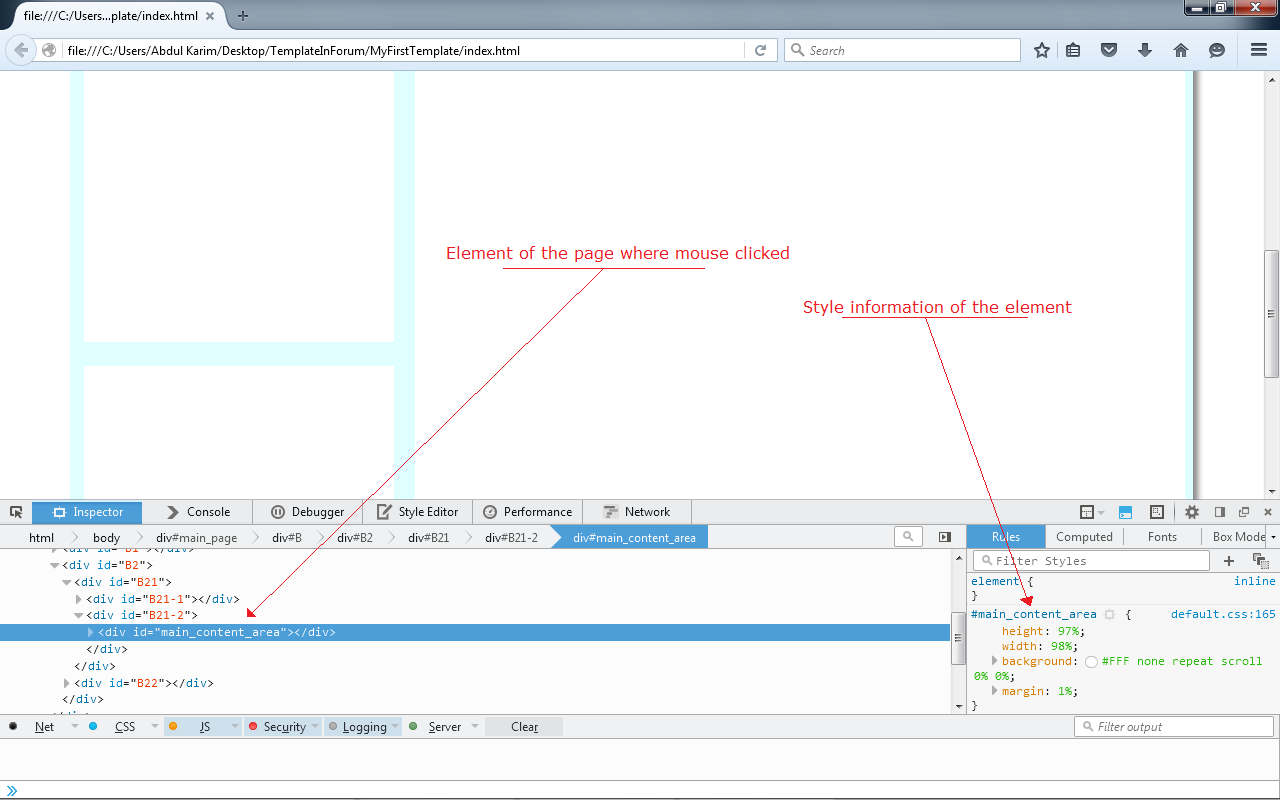Viewport: 1280px width, 800px height.
Task: Toggle the Logging console filter
Action: coord(363,727)
